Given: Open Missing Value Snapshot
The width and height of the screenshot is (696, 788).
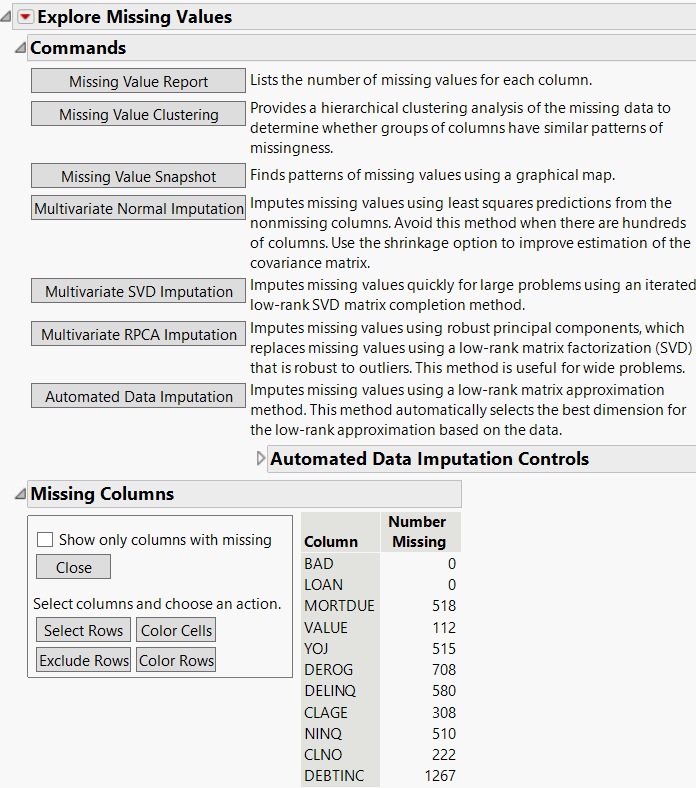Looking at the screenshot, I should point(138,177).
